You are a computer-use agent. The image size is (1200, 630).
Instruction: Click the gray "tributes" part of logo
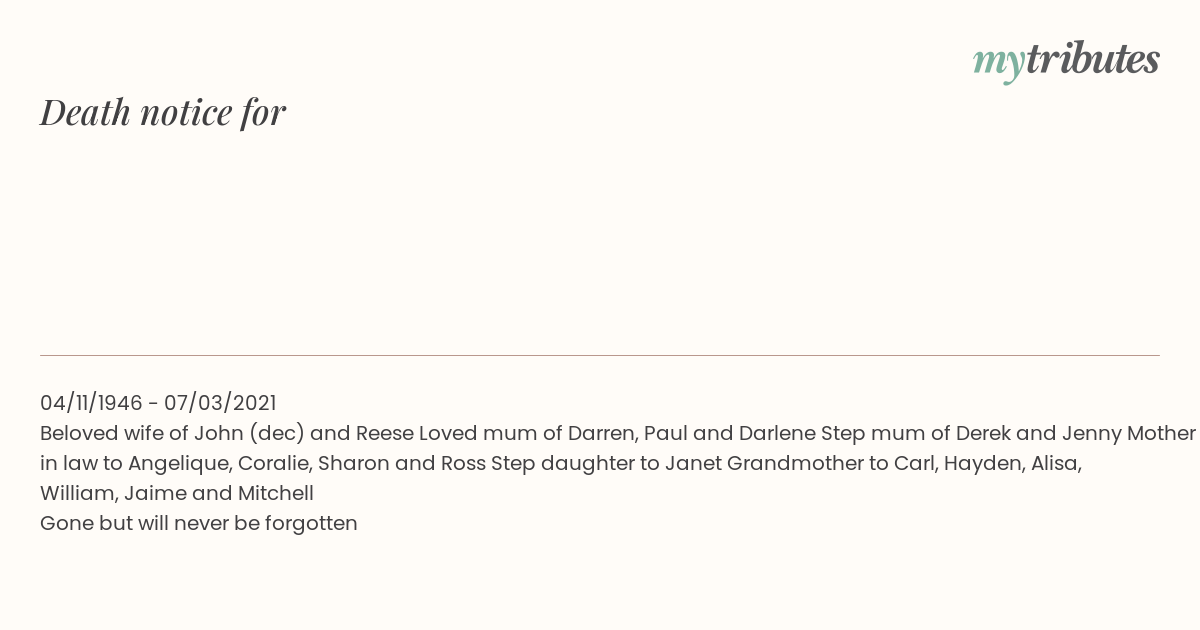click(x=1092, y=59)
